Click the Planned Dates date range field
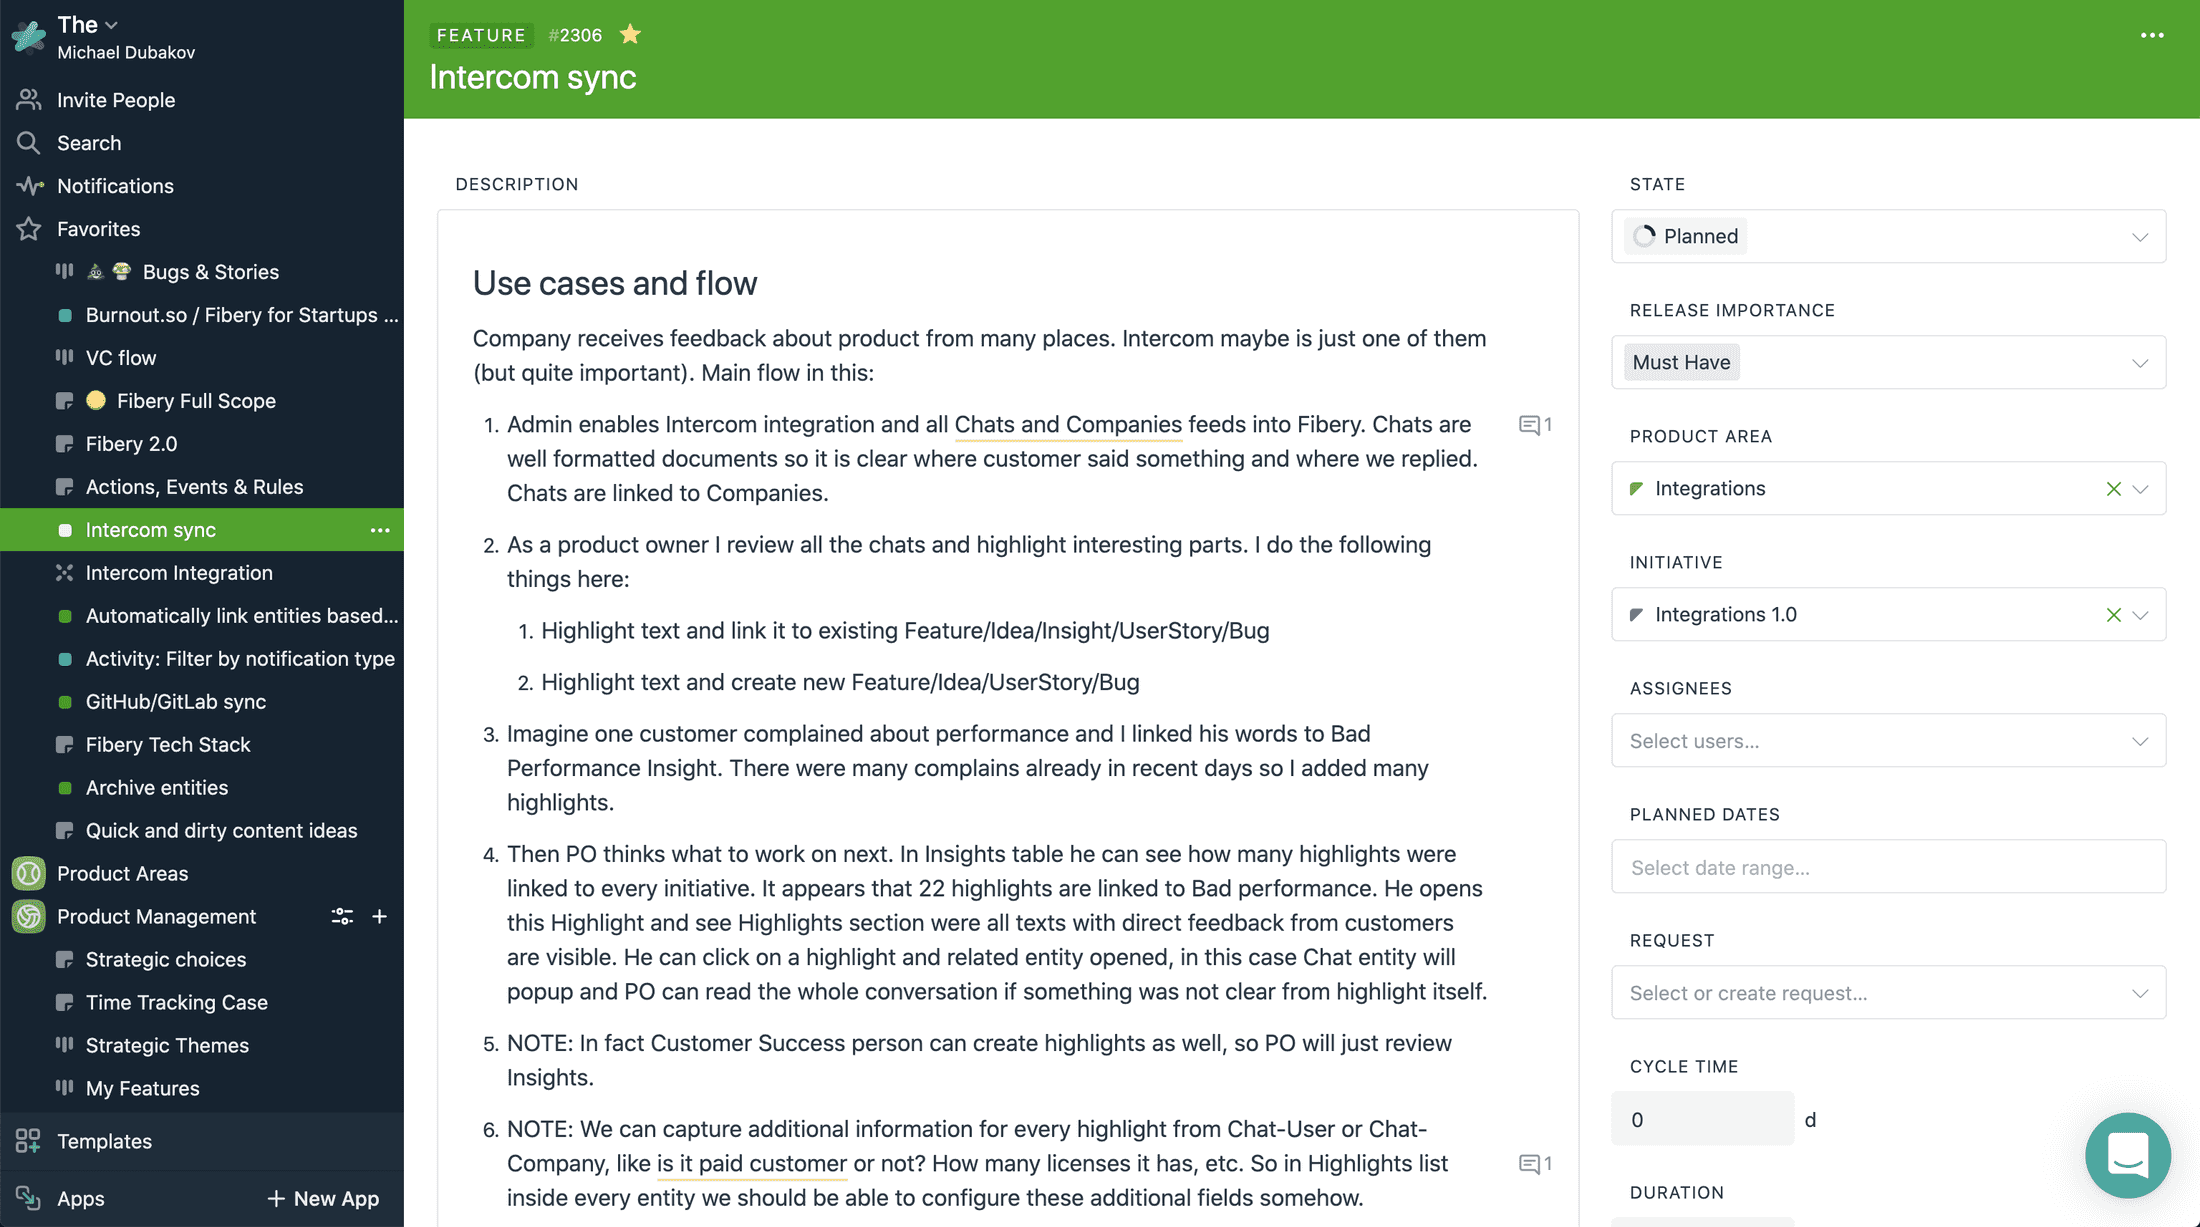 (1887, 867)
